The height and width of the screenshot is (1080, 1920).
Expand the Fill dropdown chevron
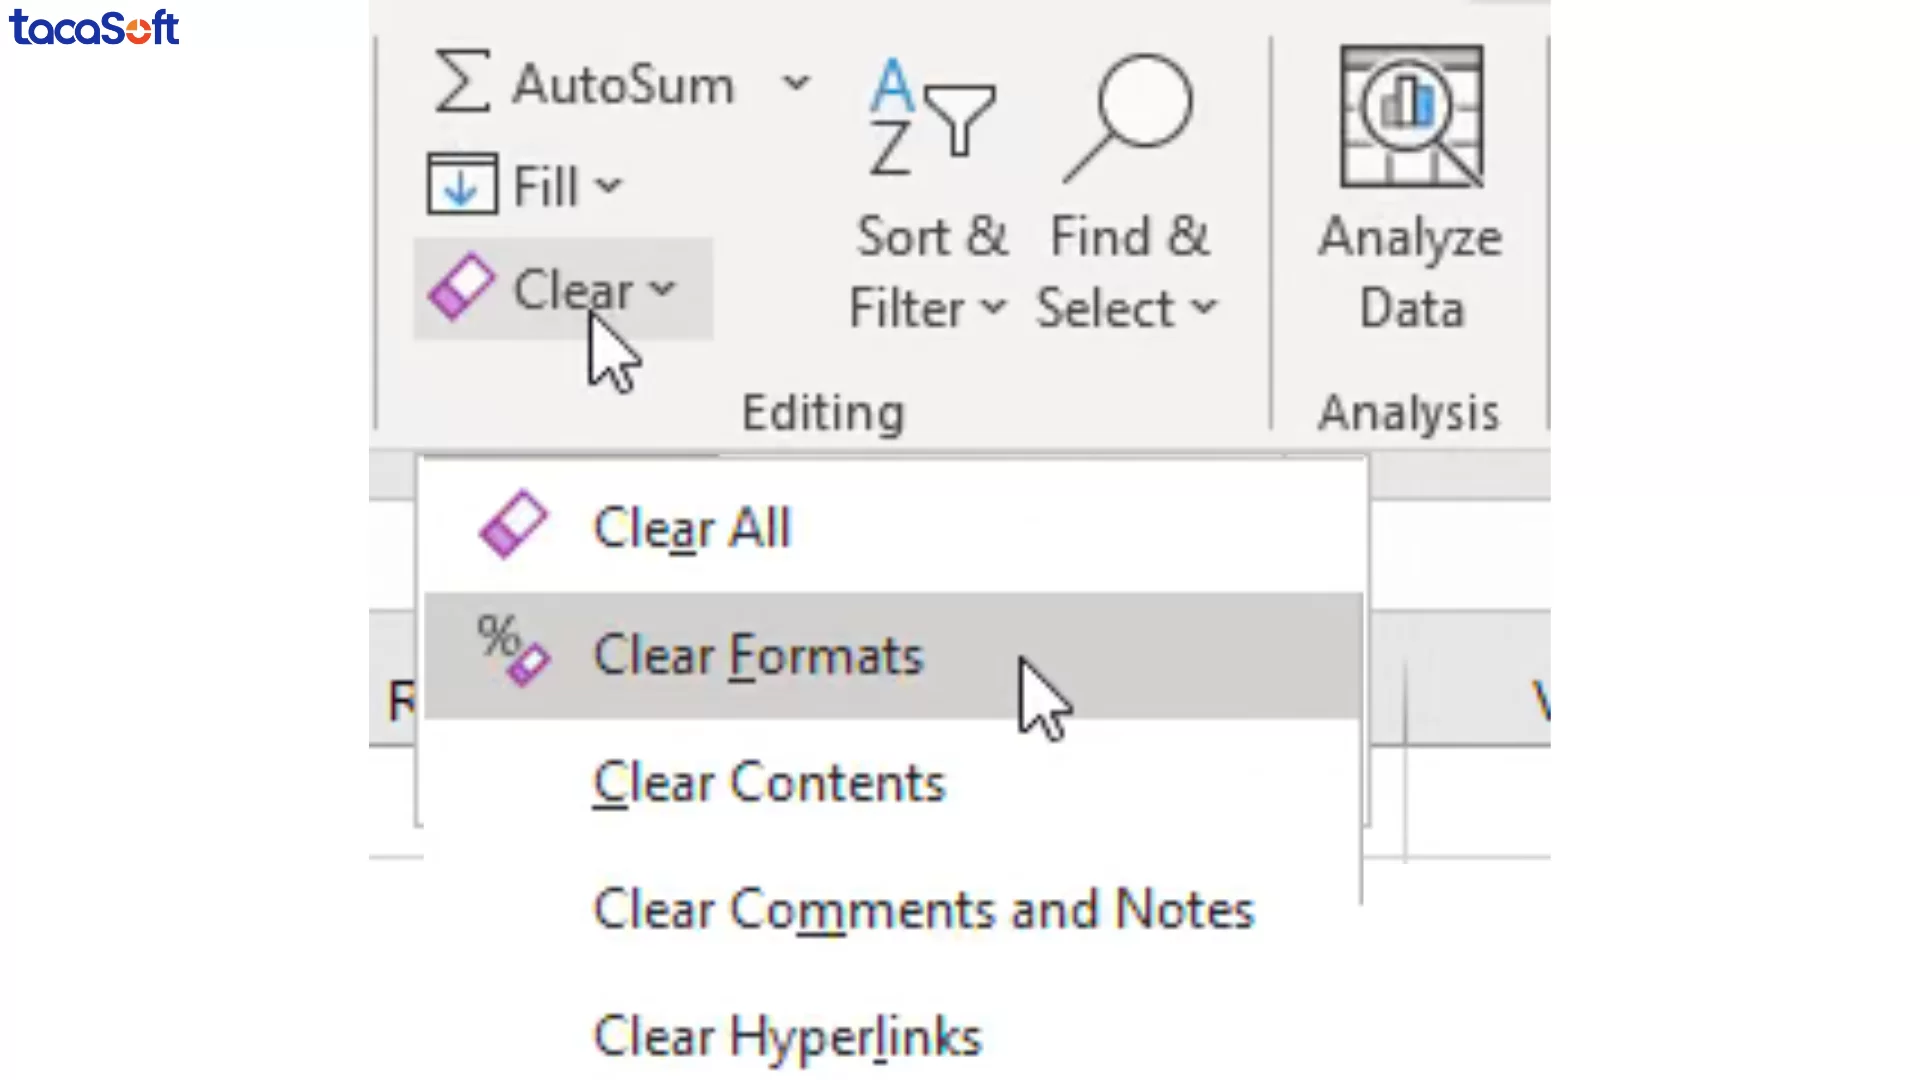click(608, 184)
